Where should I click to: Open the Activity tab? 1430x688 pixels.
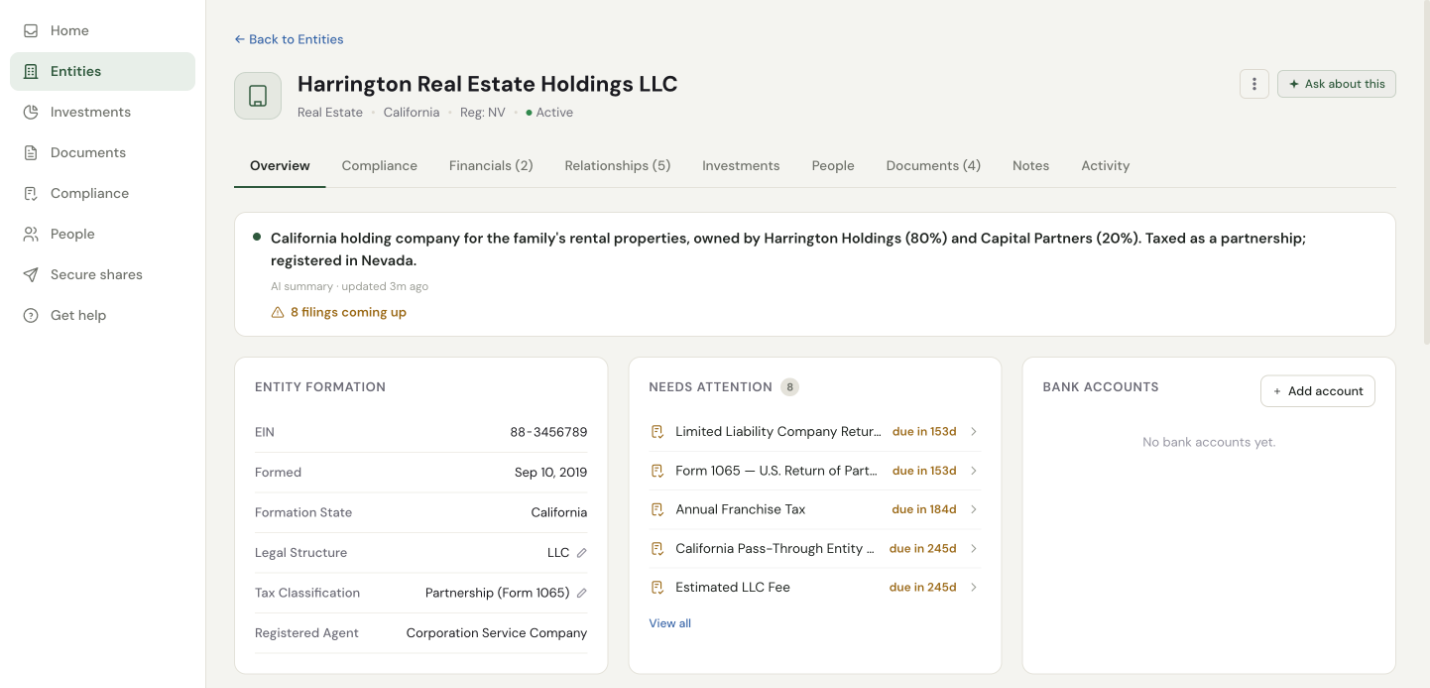tap(1105, 166)
